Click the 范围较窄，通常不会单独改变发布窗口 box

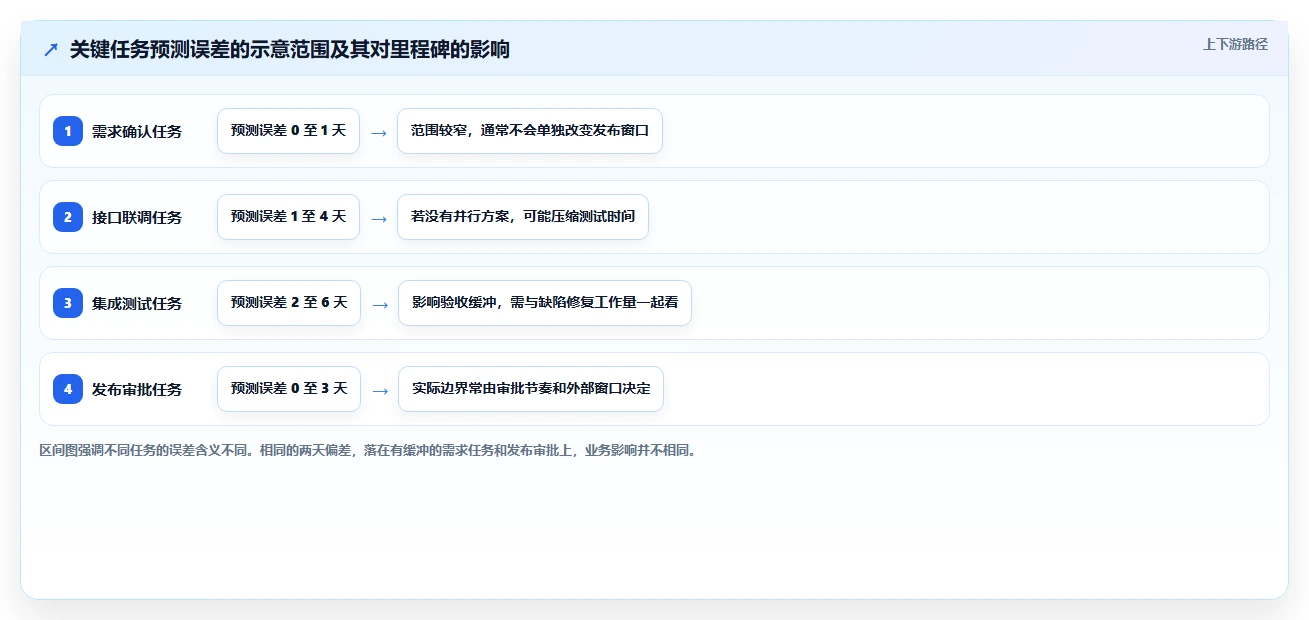(x=530, y=131)
